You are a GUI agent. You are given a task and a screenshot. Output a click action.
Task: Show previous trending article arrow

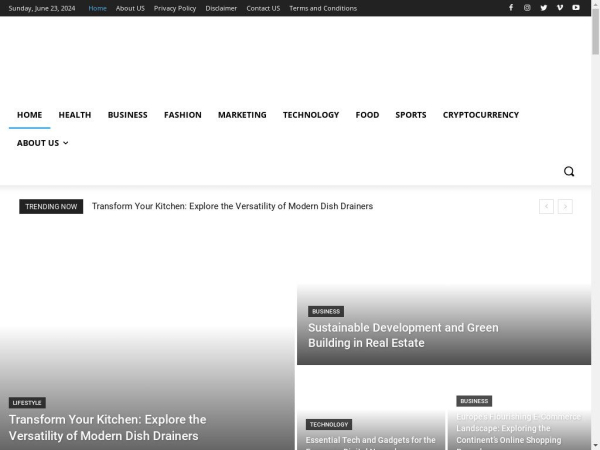point(546,207)
